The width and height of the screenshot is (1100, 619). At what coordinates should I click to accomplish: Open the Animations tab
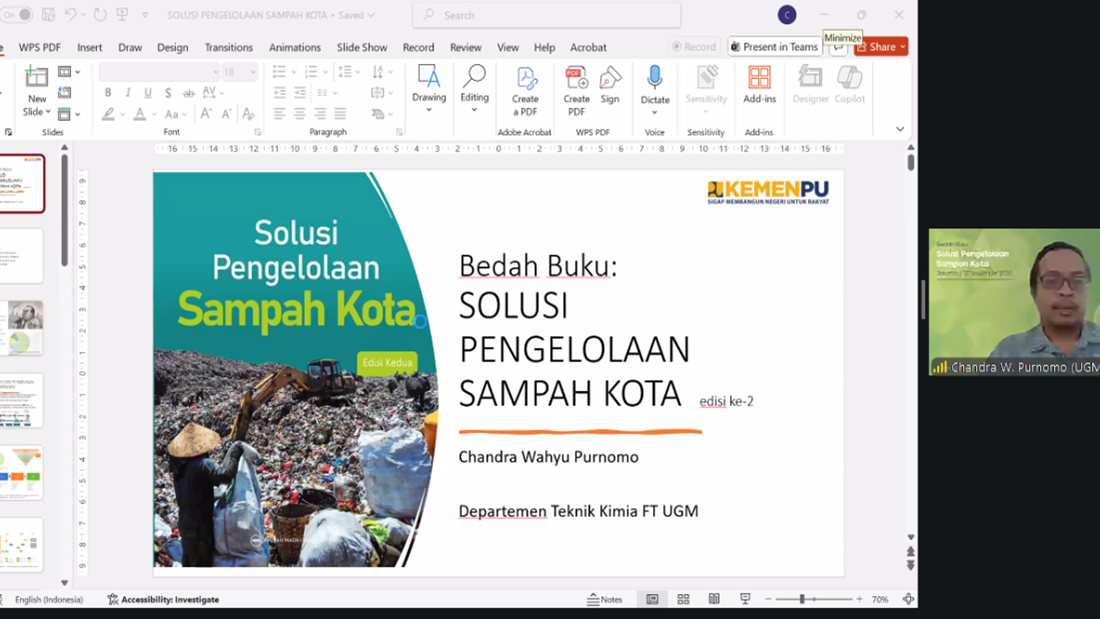295,47
